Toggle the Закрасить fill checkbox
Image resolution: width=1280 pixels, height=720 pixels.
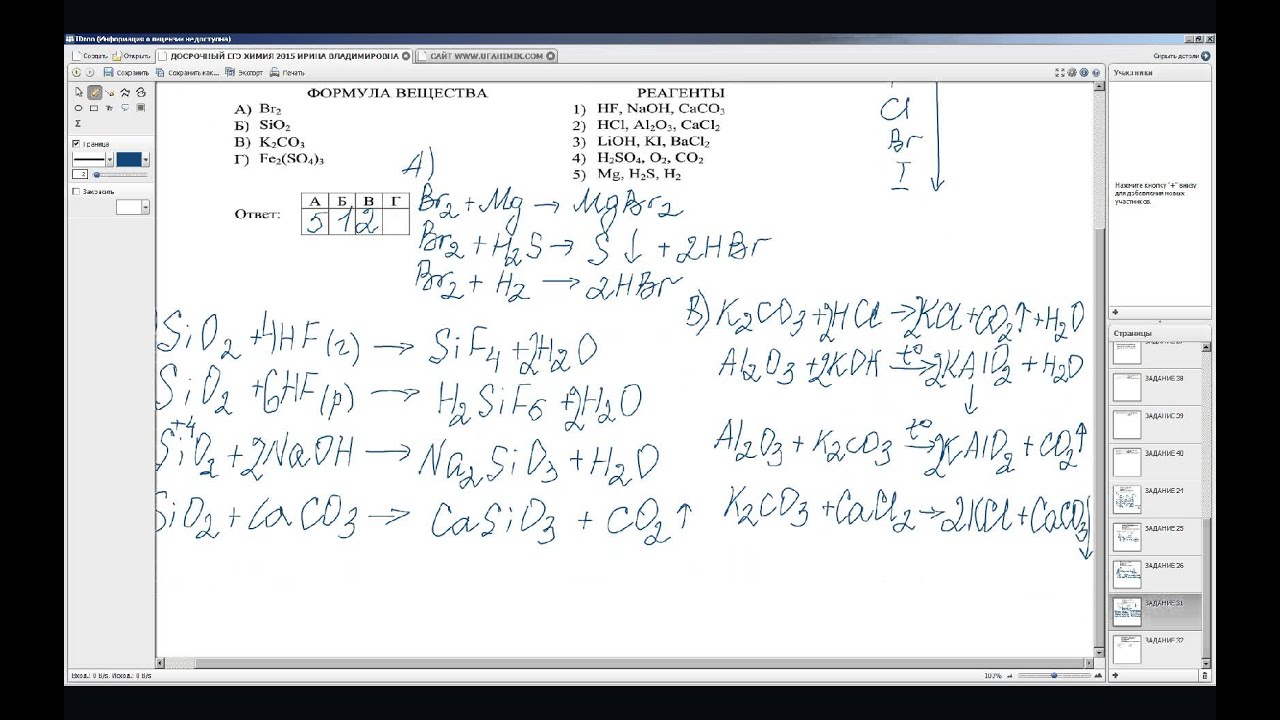pyautogui.click(x=77, y=191)
